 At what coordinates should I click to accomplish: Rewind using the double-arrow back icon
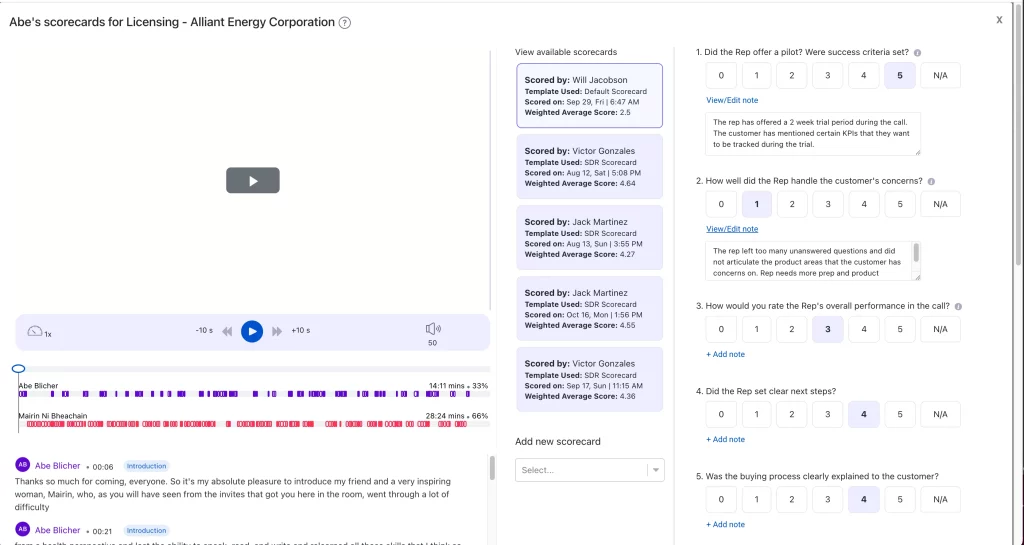click(x=227, y=332)
